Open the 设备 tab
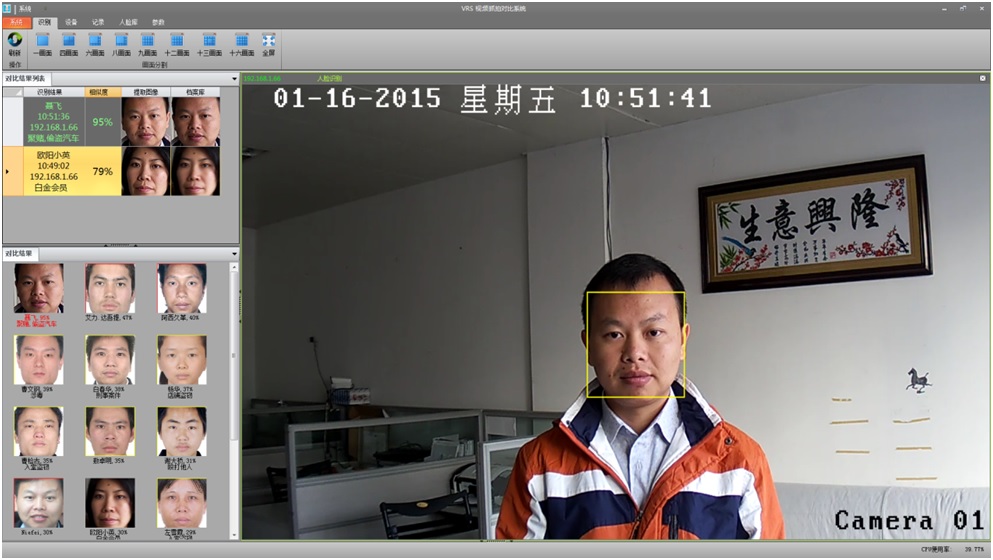The height and width of the screenshot is (560, 993). pos(71,22)
